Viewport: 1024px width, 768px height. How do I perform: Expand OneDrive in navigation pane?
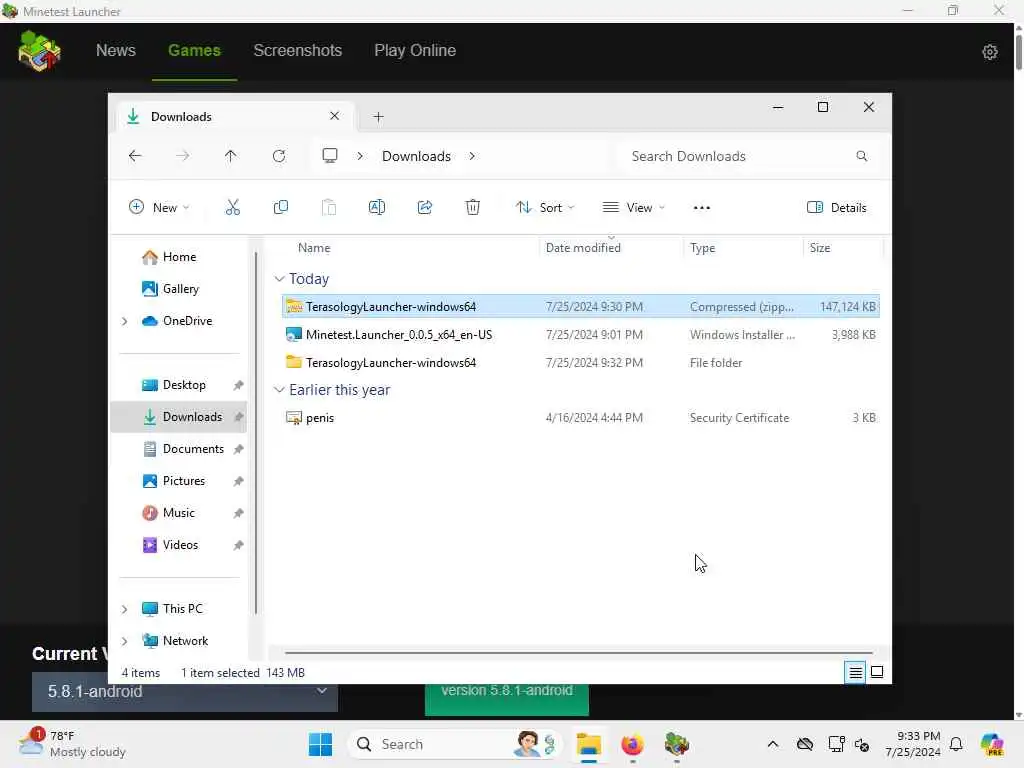pos(124,321)
